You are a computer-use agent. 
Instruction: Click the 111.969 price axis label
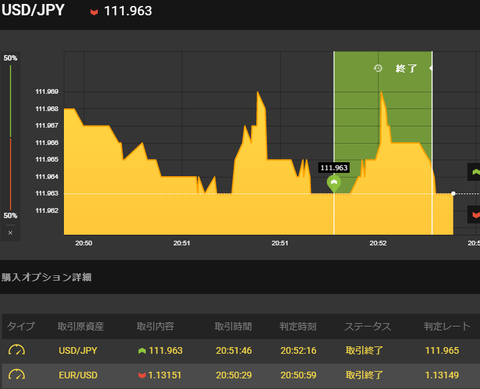pos(47,92)
